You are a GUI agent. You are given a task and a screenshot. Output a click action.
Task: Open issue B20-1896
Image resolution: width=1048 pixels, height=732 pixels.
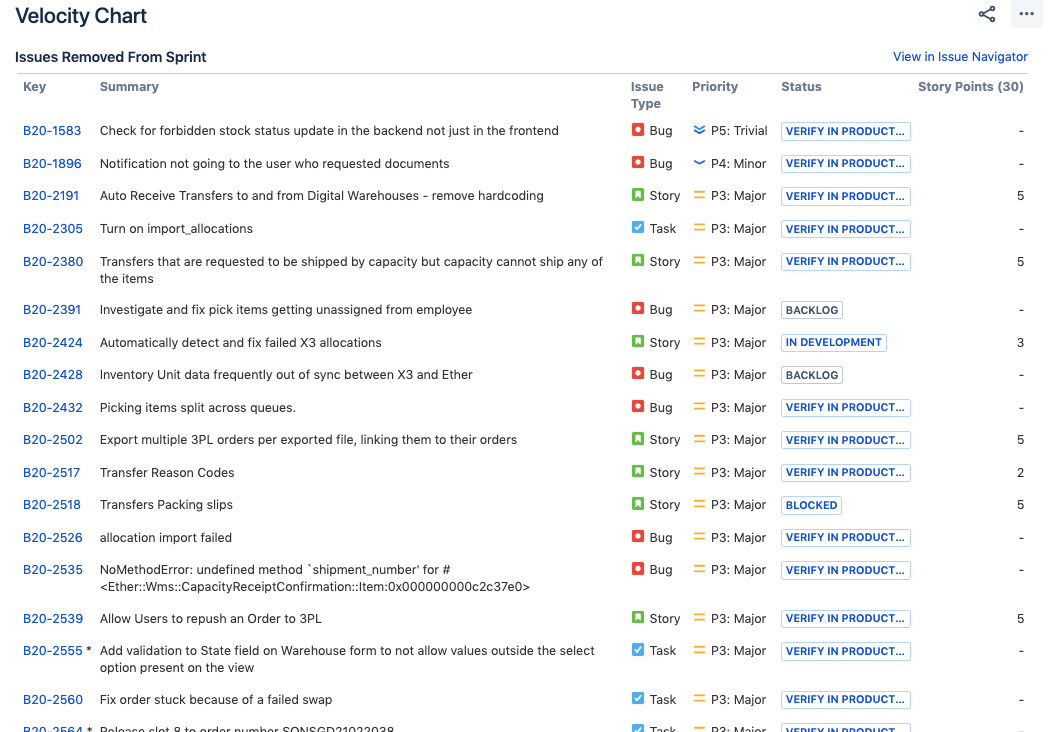(52, 163)
